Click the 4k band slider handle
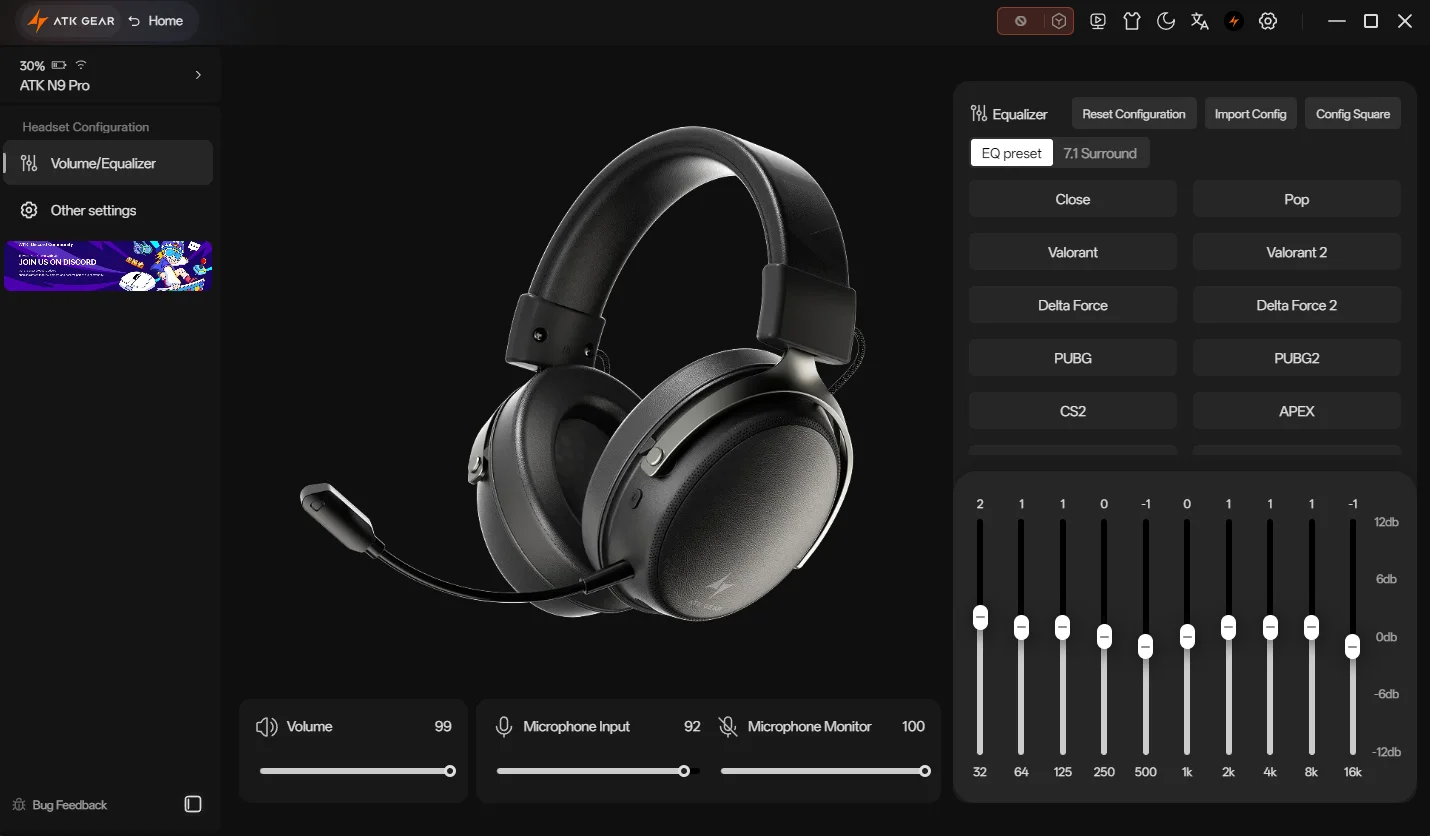 pos(1270,627)
